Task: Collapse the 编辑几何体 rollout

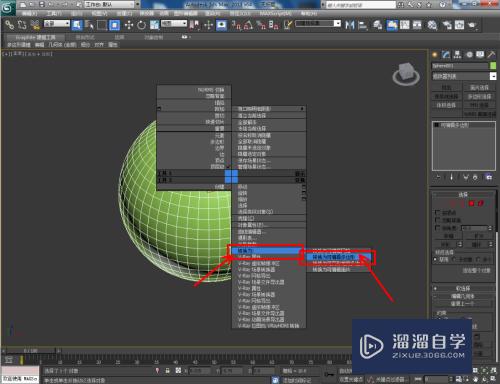Action: click(x=464, y=296)
